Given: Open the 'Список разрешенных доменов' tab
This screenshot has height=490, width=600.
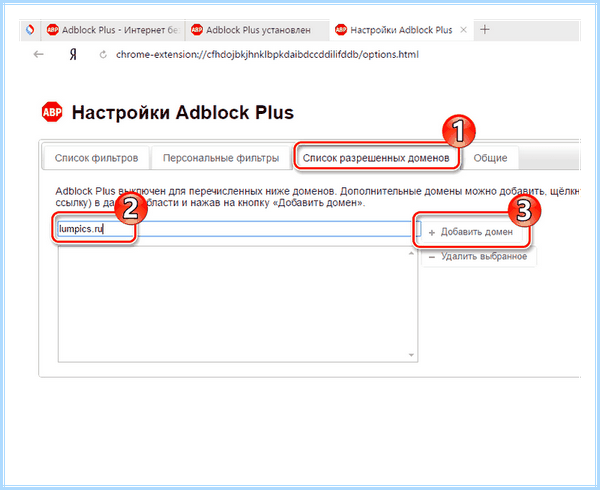Looking at the screenshot, I should 376,158.
